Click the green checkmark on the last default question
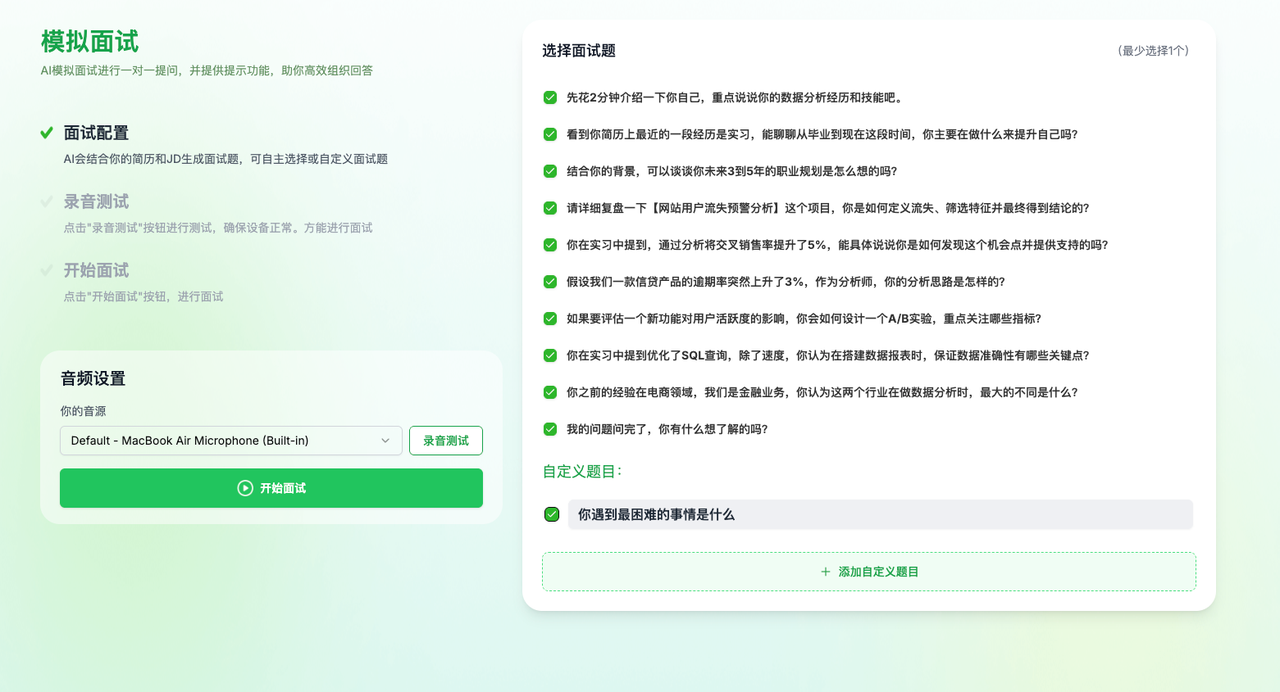Screen dimensions: 1280x692 [x=549, y=429]
